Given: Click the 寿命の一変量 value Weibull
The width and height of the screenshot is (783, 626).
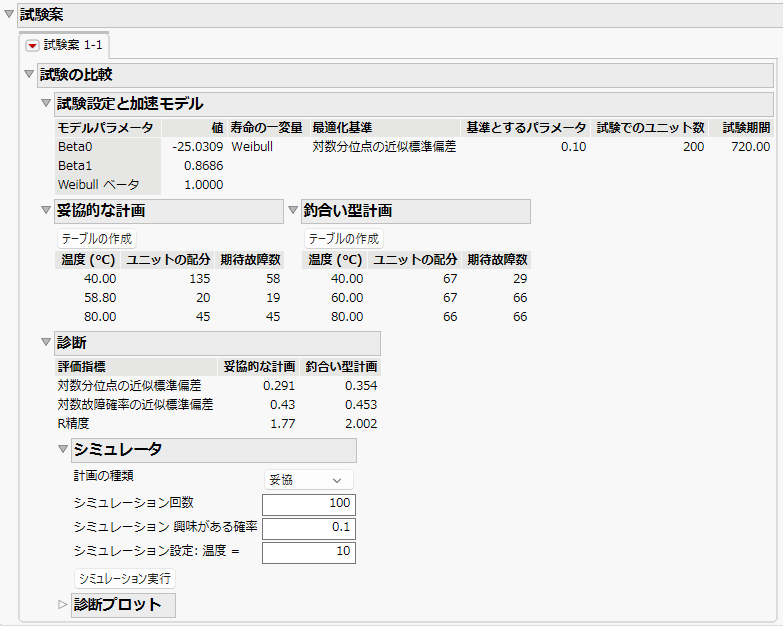Looking at the screenshot, I should coord(252,147).
